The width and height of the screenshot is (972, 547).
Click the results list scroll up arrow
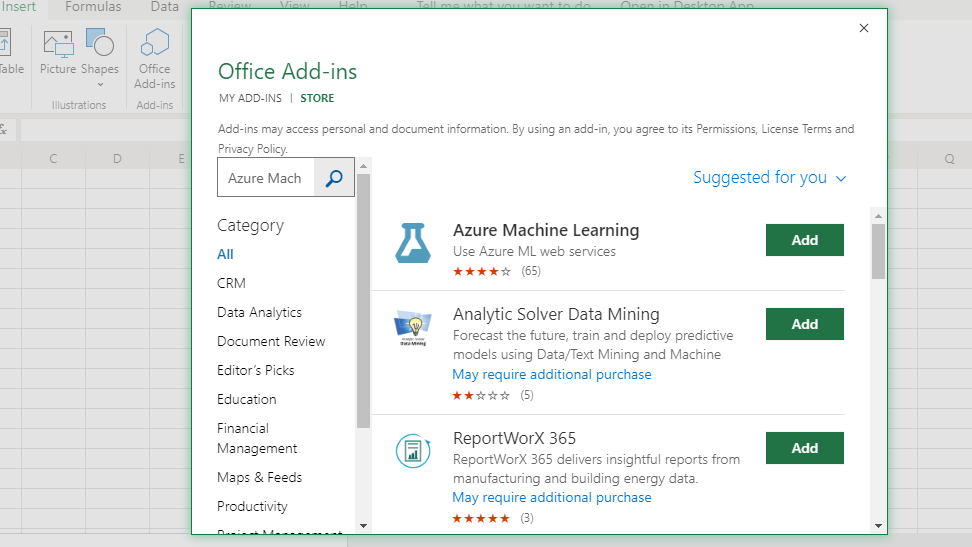tap(878, 215)
